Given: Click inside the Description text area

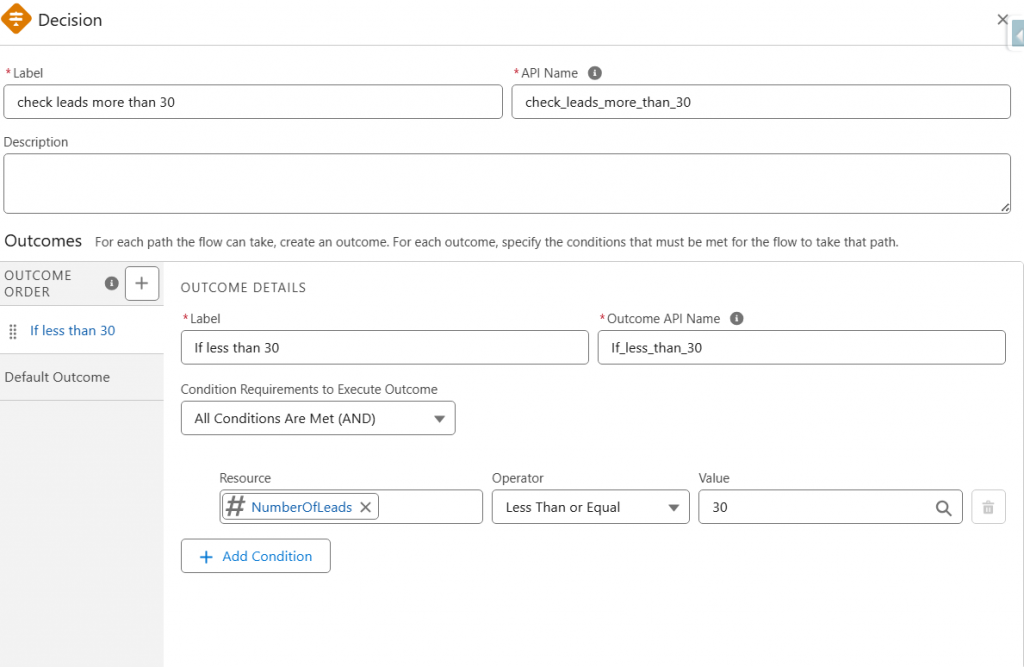Looking at the screenshot, I should pyautogui.click(x=507, y=184).
